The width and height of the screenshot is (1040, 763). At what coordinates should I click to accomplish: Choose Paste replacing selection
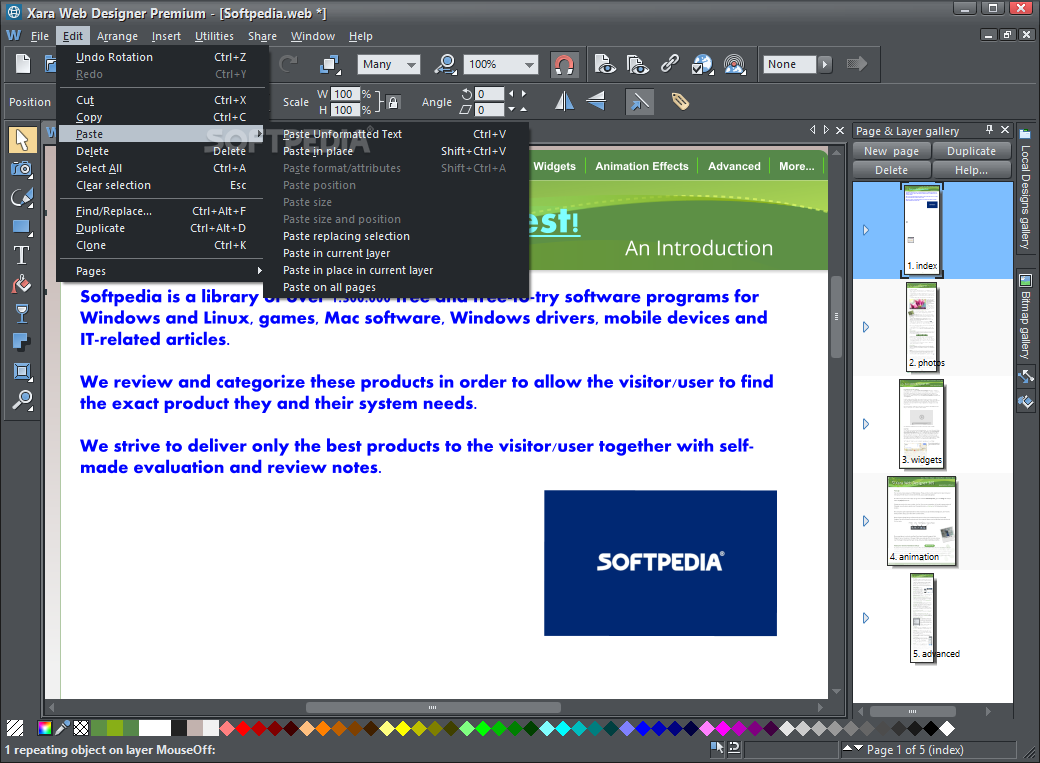[x=396, y=236]
